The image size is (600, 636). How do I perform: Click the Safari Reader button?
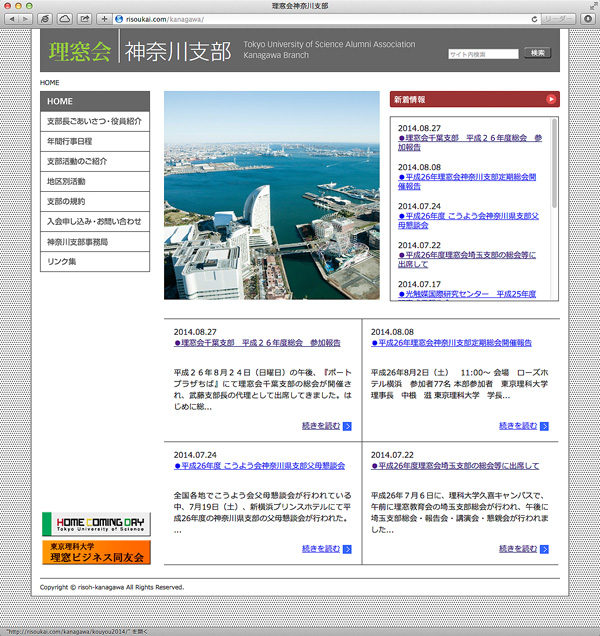tap(559, 19)
